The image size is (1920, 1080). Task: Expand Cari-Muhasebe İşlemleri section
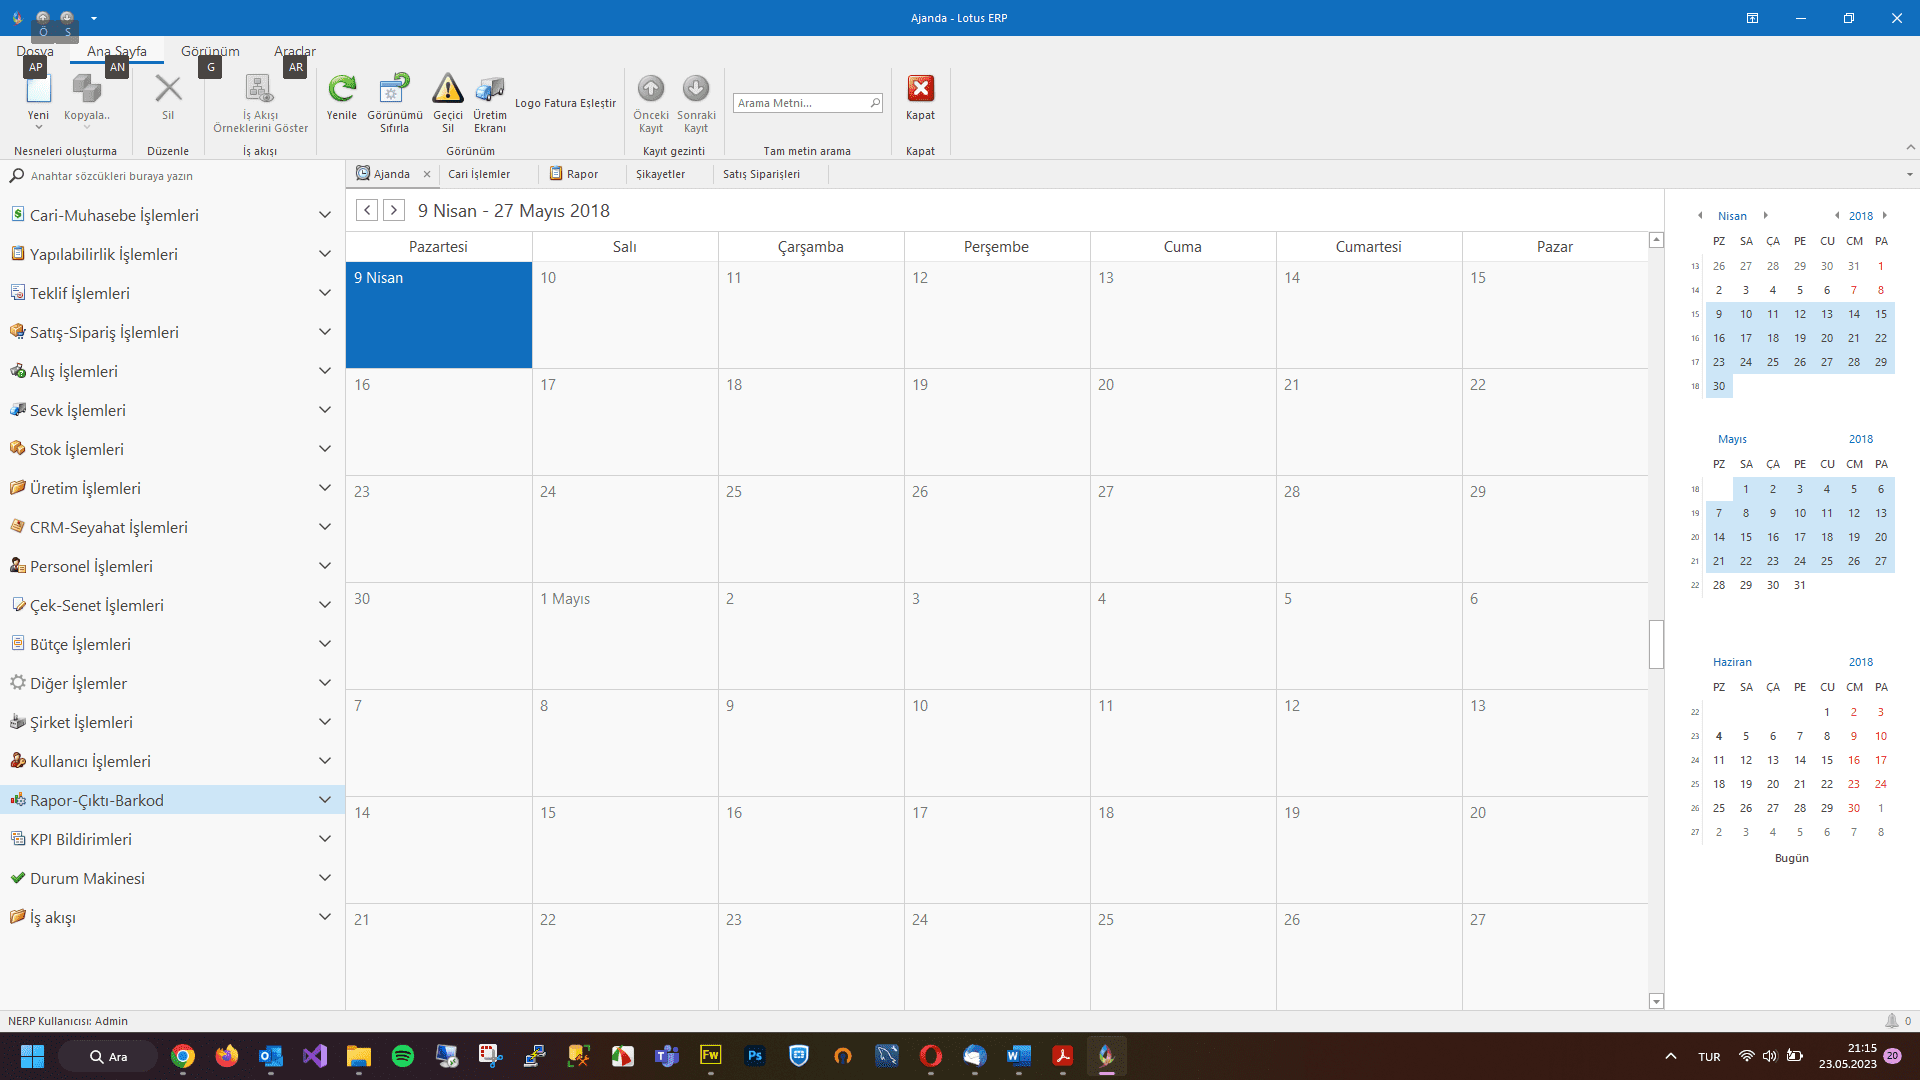coord(324,215)
